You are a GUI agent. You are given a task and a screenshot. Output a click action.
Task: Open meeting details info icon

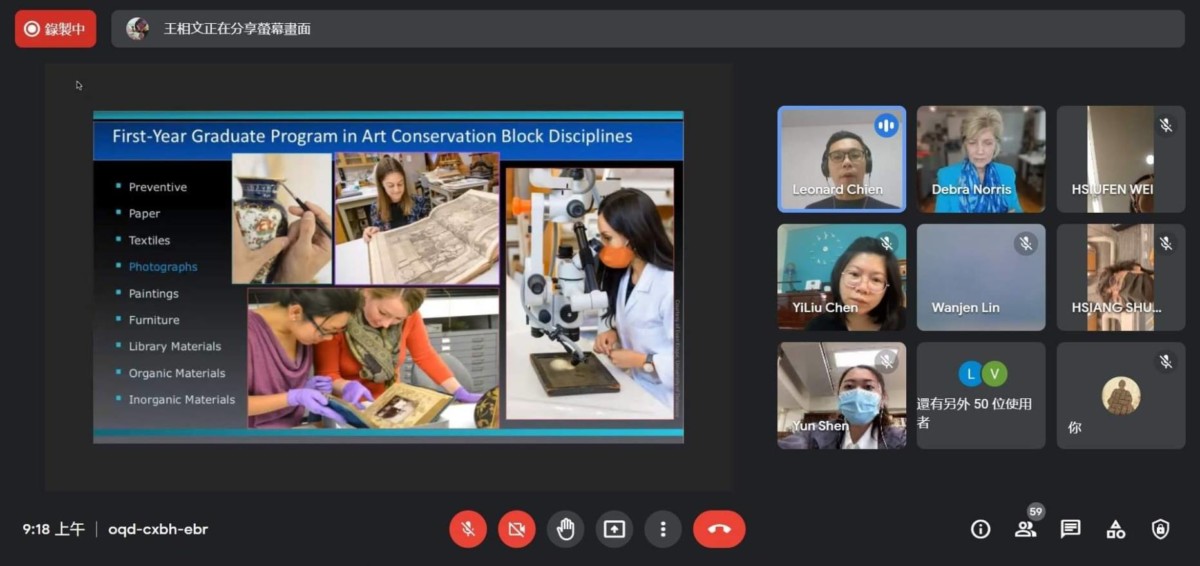[981, 529]
